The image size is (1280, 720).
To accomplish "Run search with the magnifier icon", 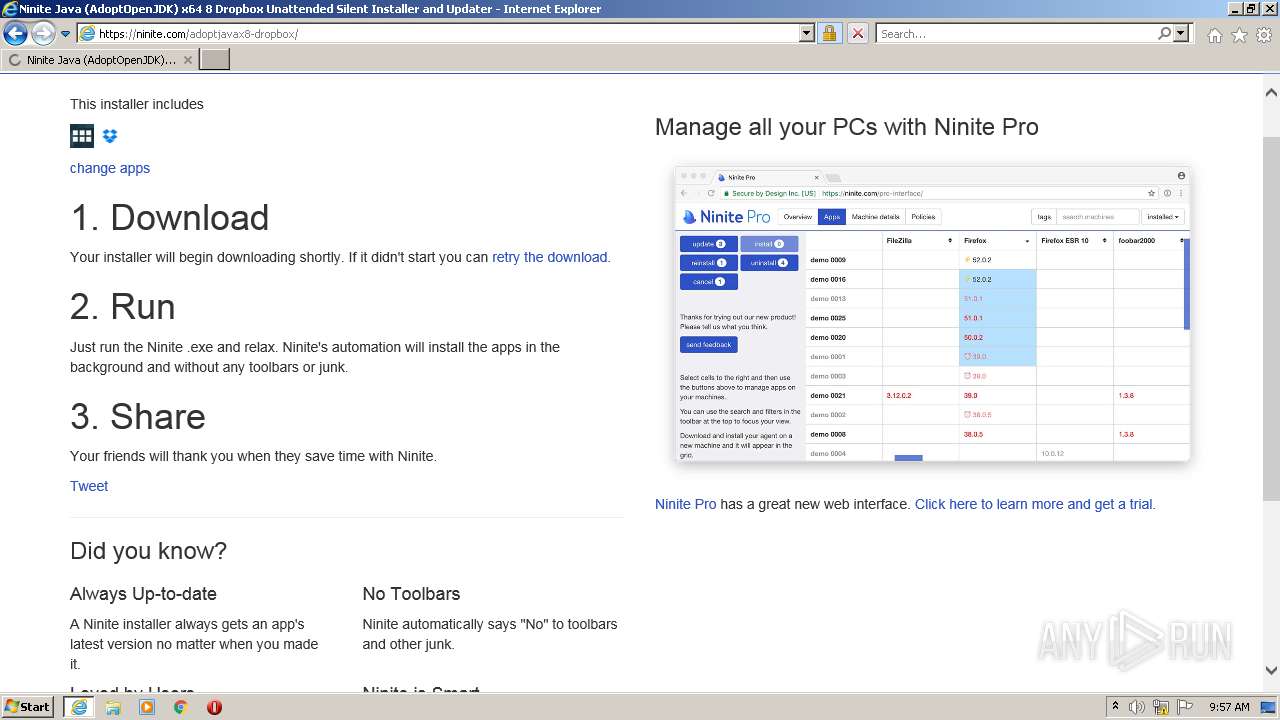I will [1164, 33].
